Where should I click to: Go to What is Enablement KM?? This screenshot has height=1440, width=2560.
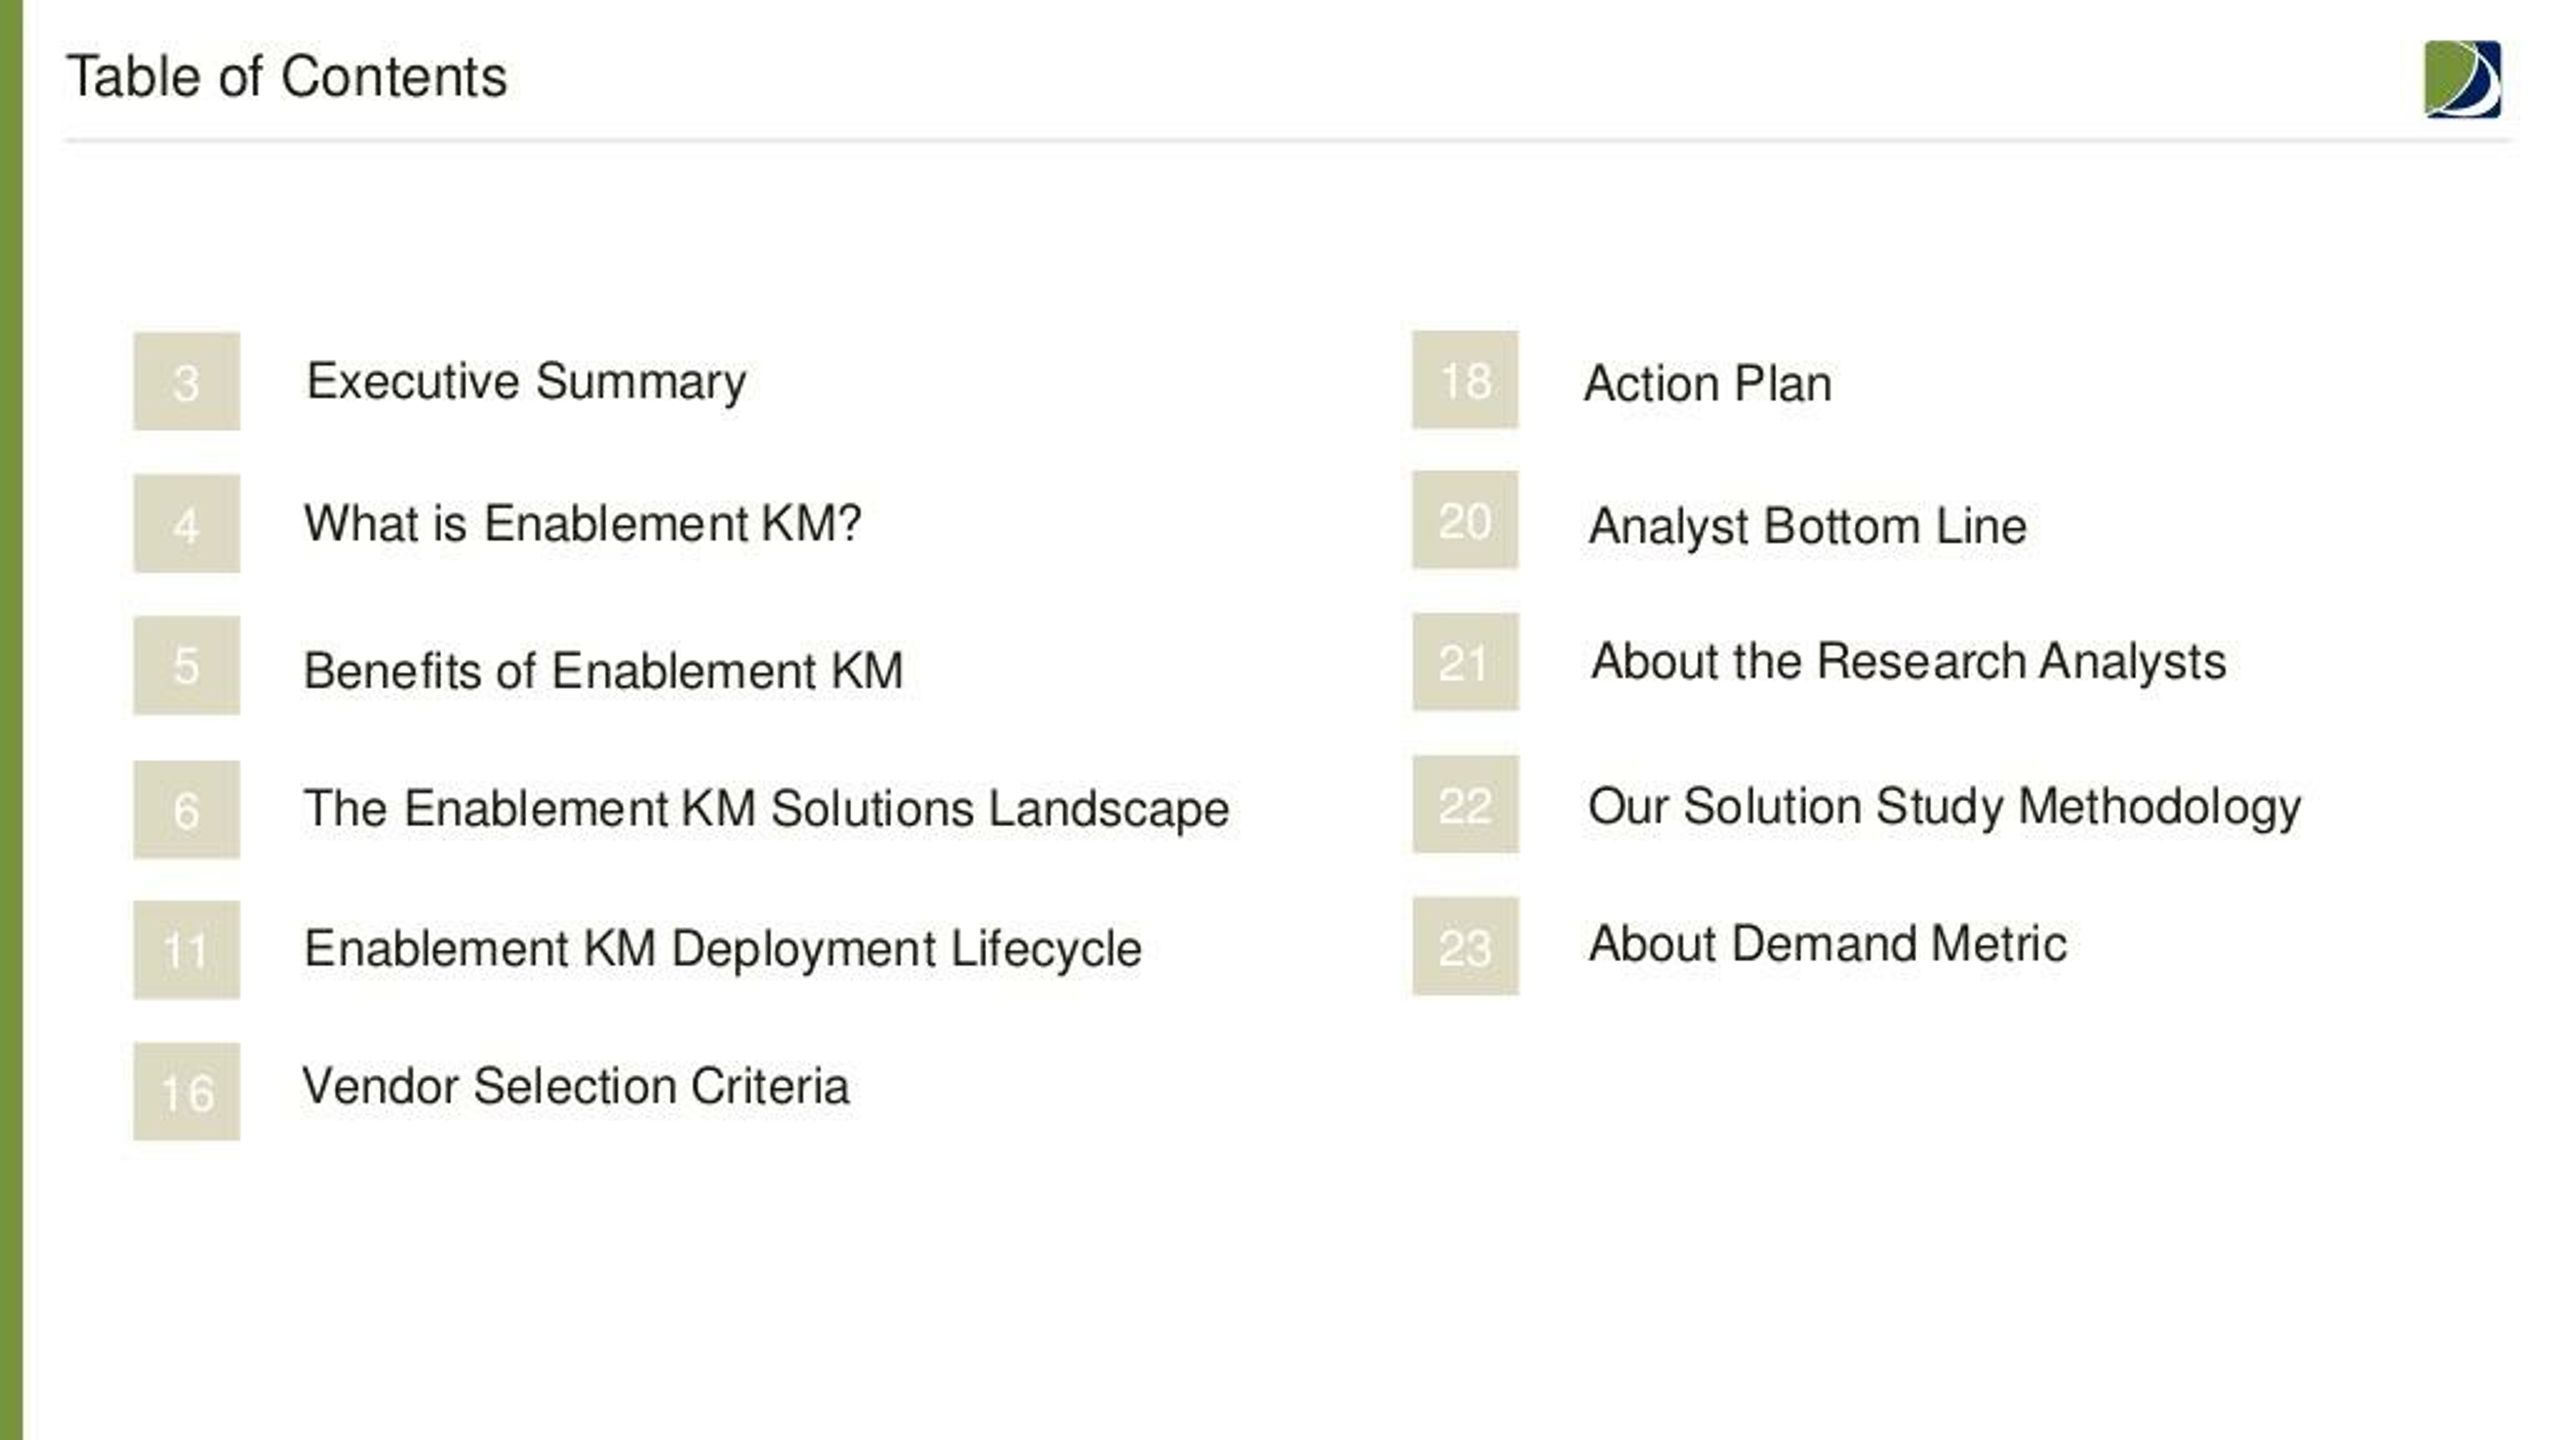pos(582,523)
